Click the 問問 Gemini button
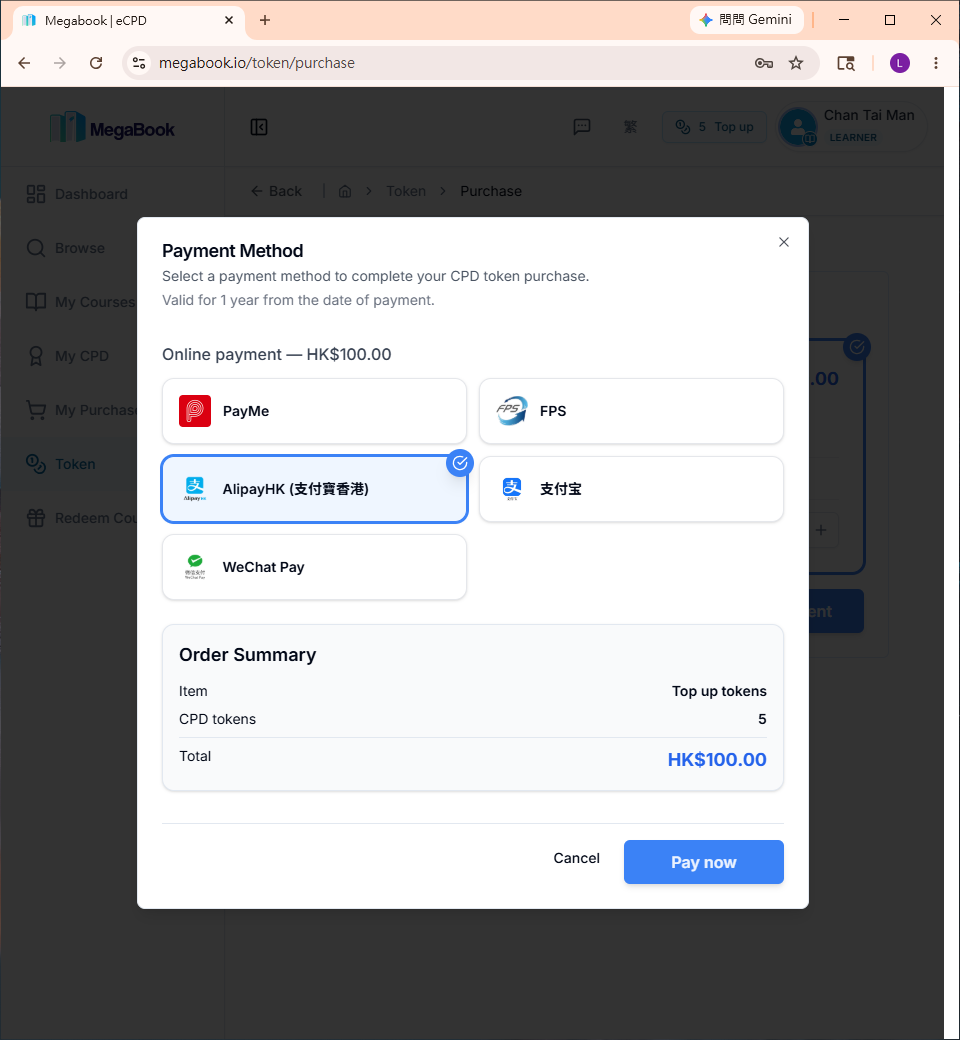This screenshot has height=1040, width=960. coord(746,20)
